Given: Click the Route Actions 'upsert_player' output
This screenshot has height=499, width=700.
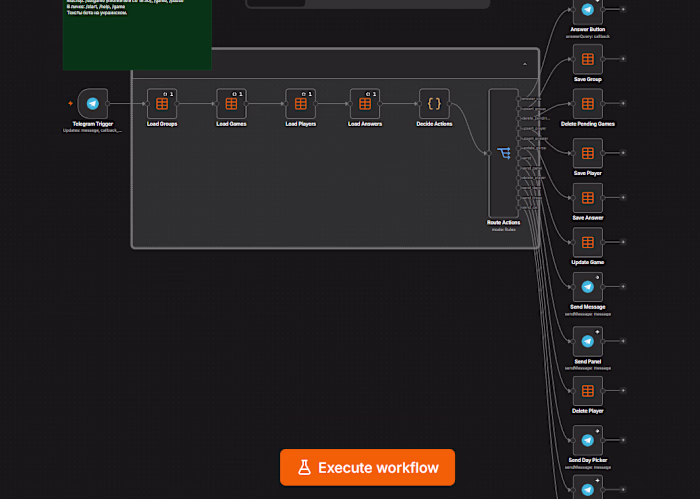Looking at the screenshot, I should tap(518, 129).
